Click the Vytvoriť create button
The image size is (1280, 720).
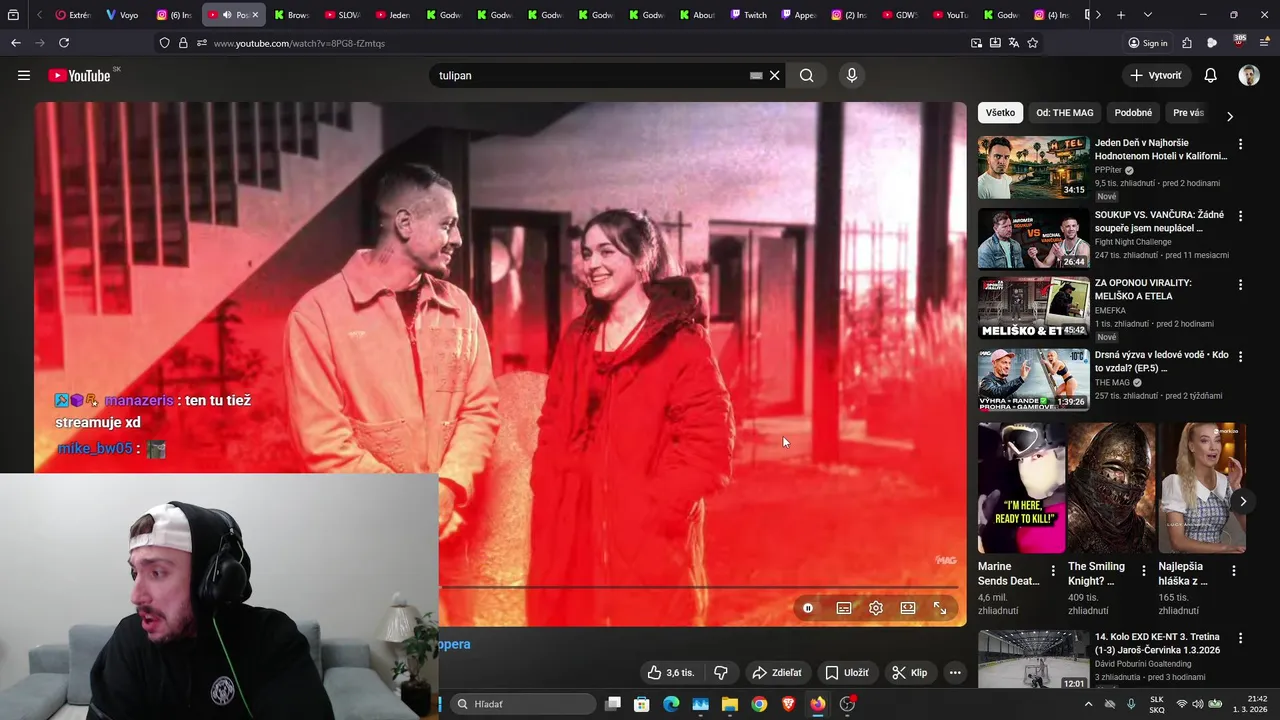[x=1156, y=75]
